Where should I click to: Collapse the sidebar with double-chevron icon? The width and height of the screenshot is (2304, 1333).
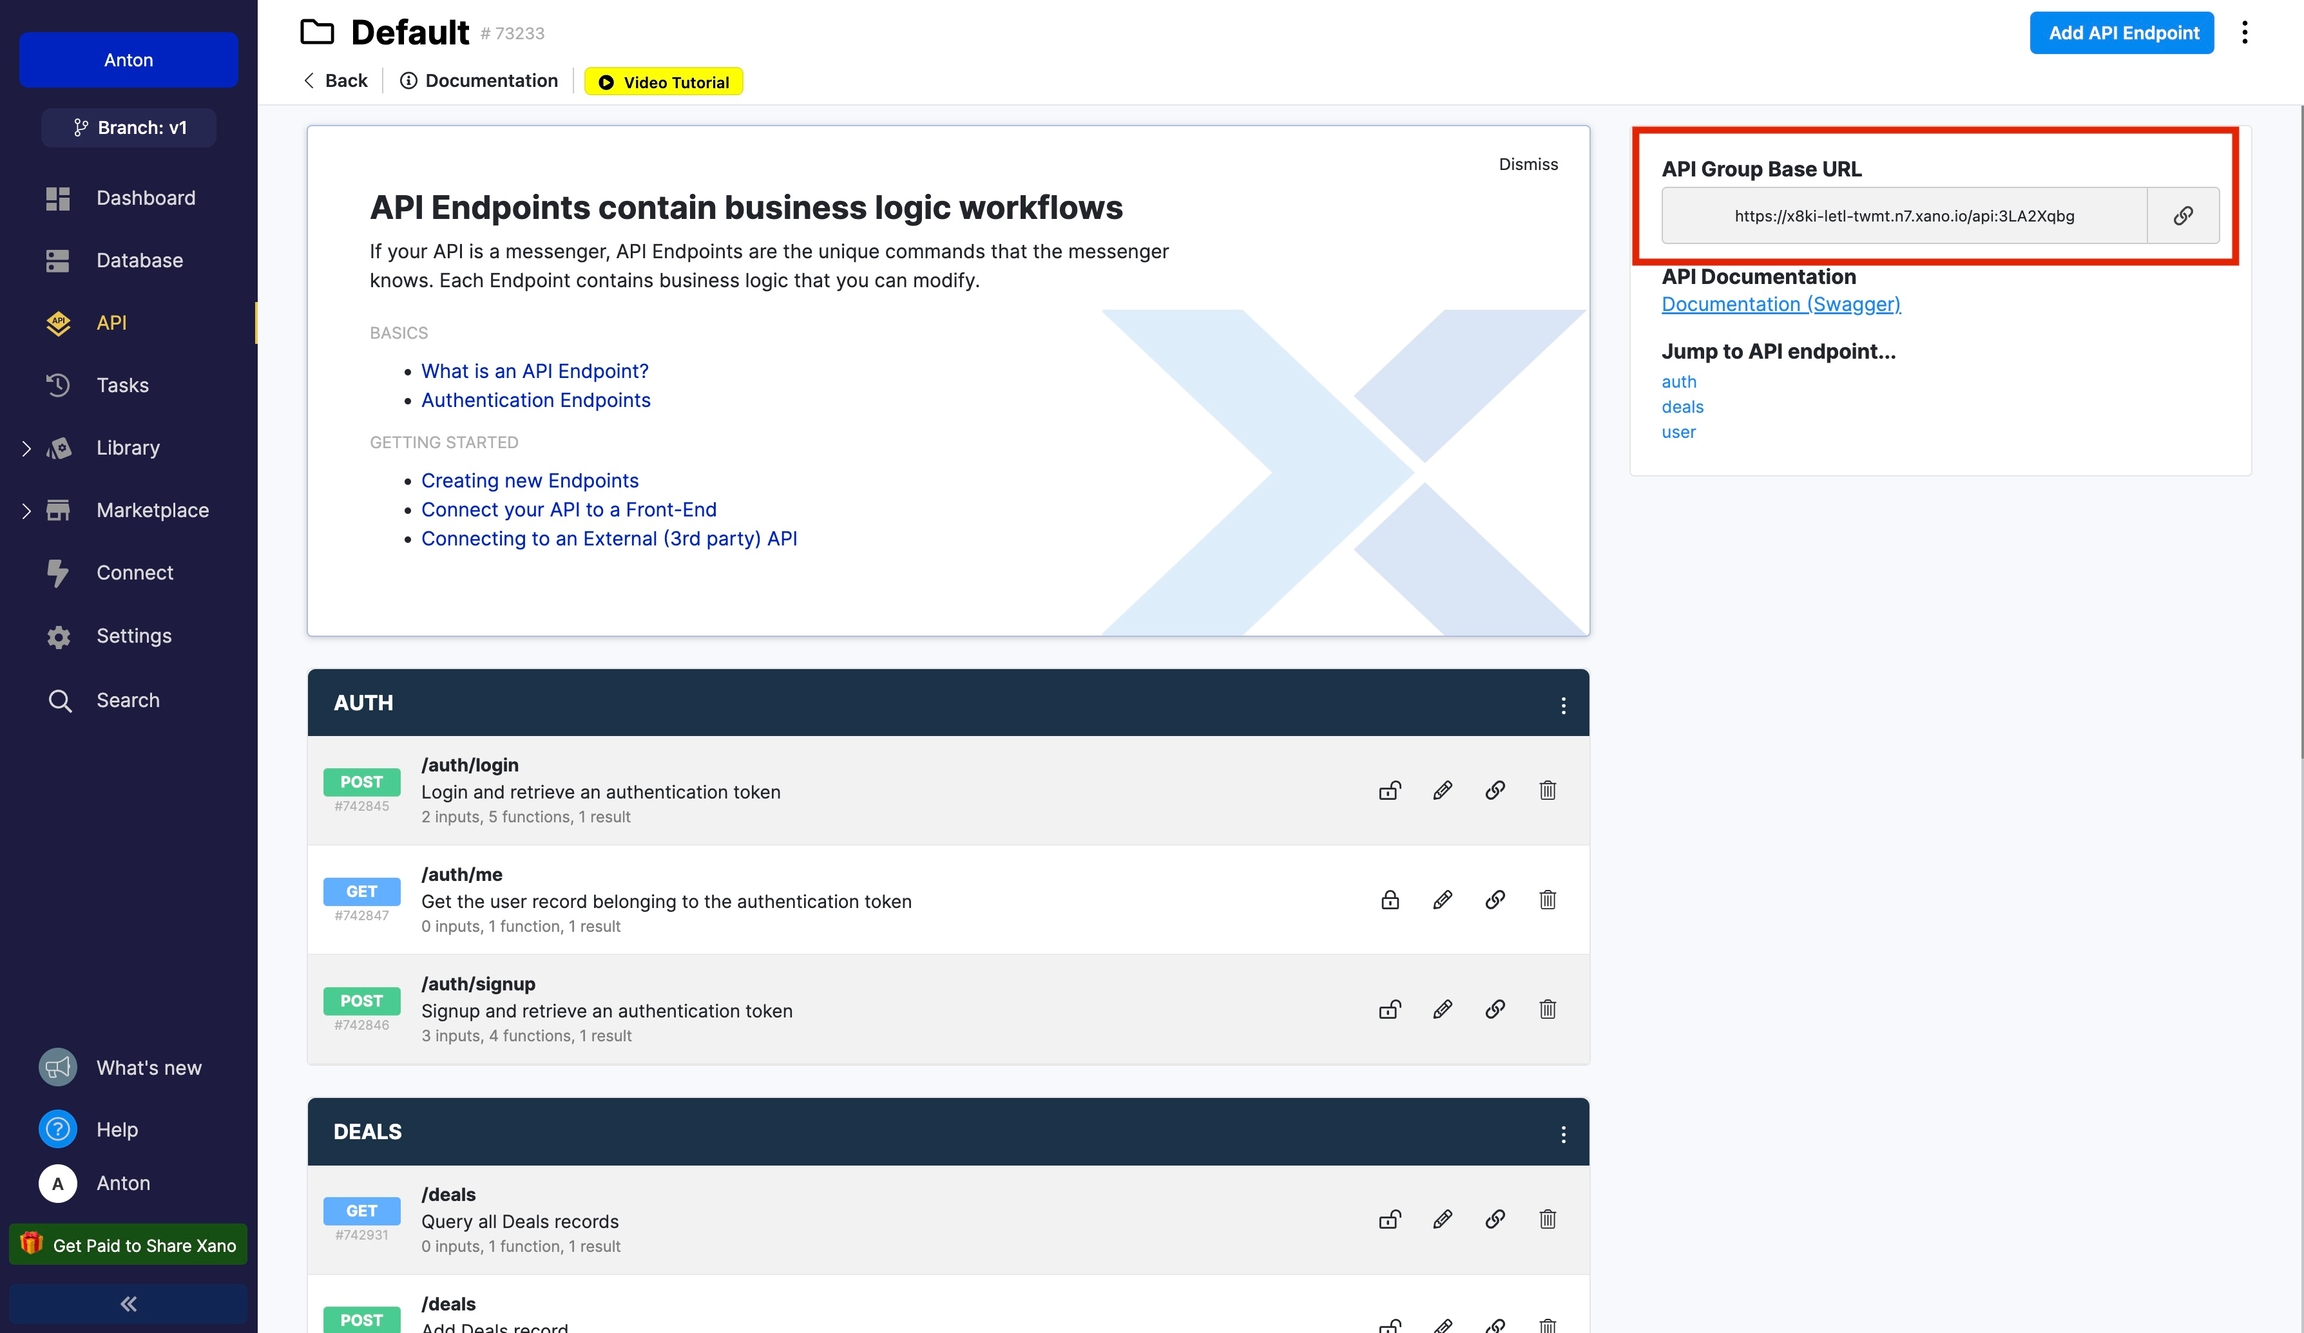pos(128,1303)
